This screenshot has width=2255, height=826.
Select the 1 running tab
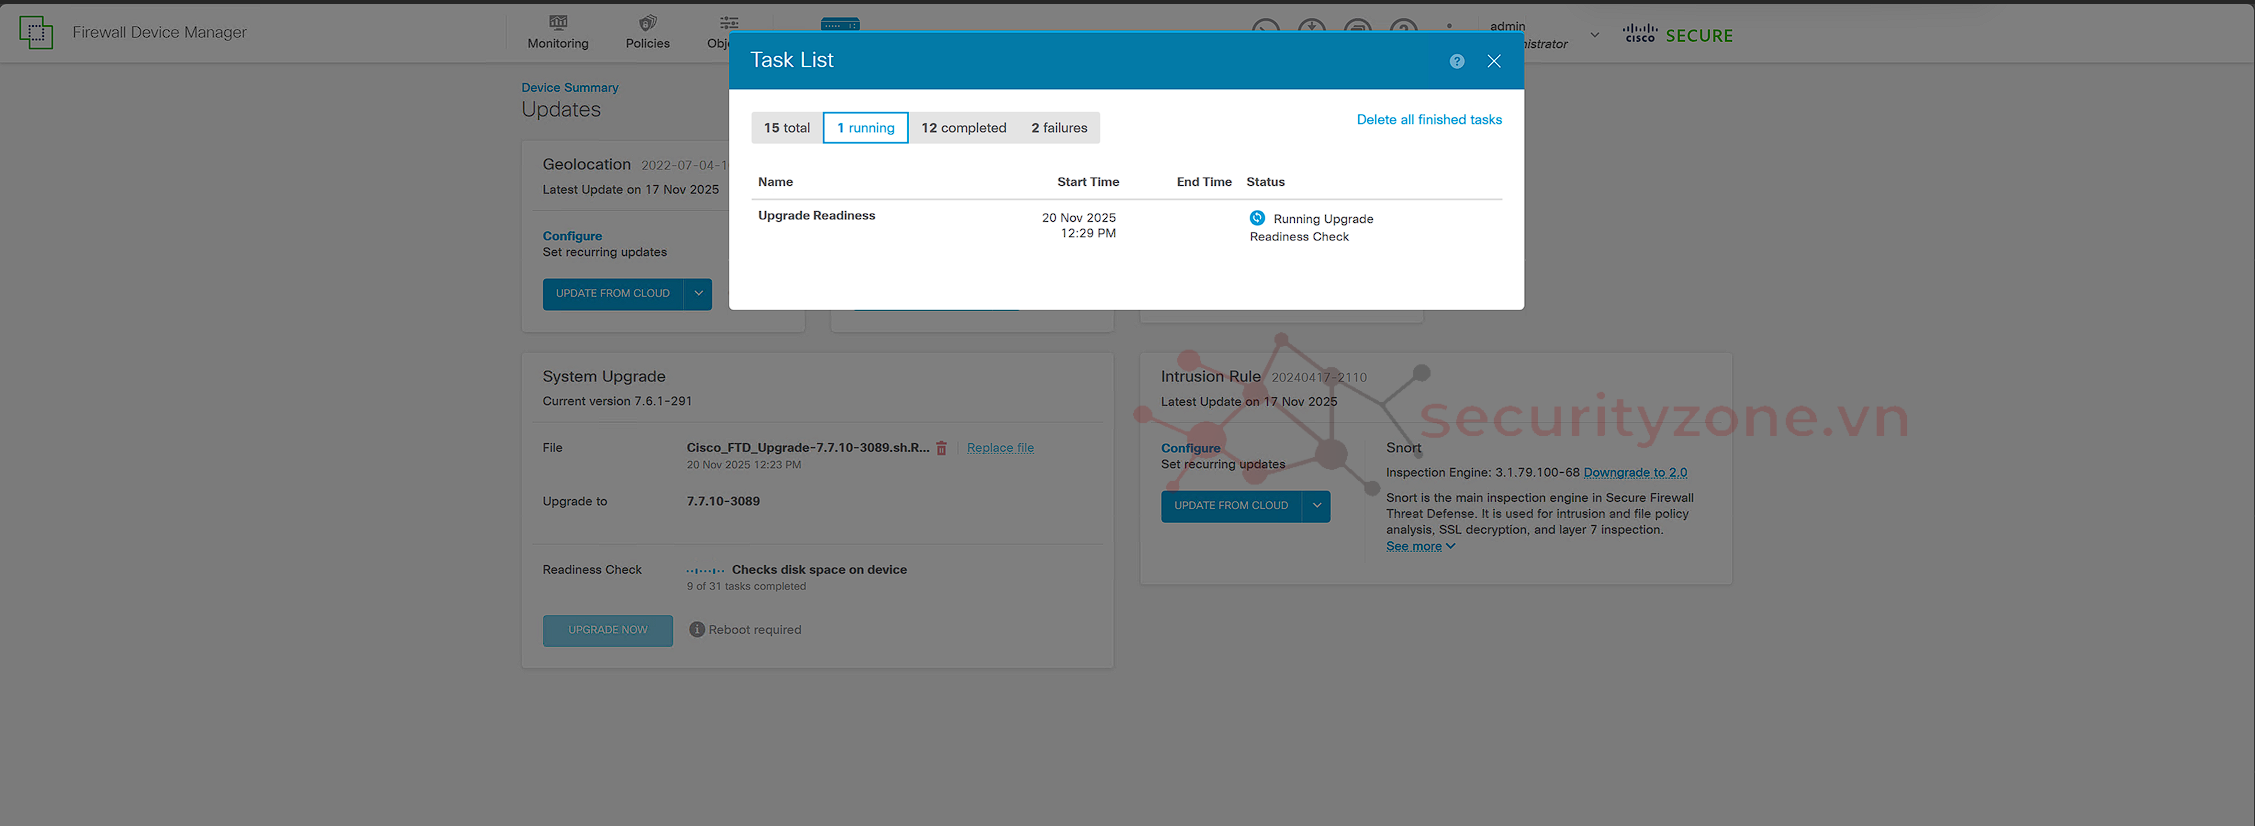(865, 128)
